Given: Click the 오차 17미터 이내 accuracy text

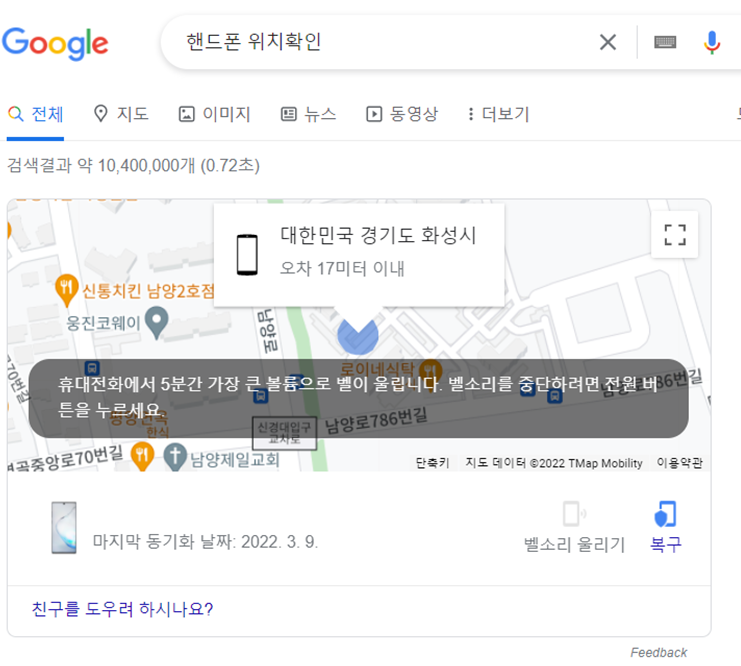Looking at the screenshot, I should pyautogui.click(x=342, y=268).
